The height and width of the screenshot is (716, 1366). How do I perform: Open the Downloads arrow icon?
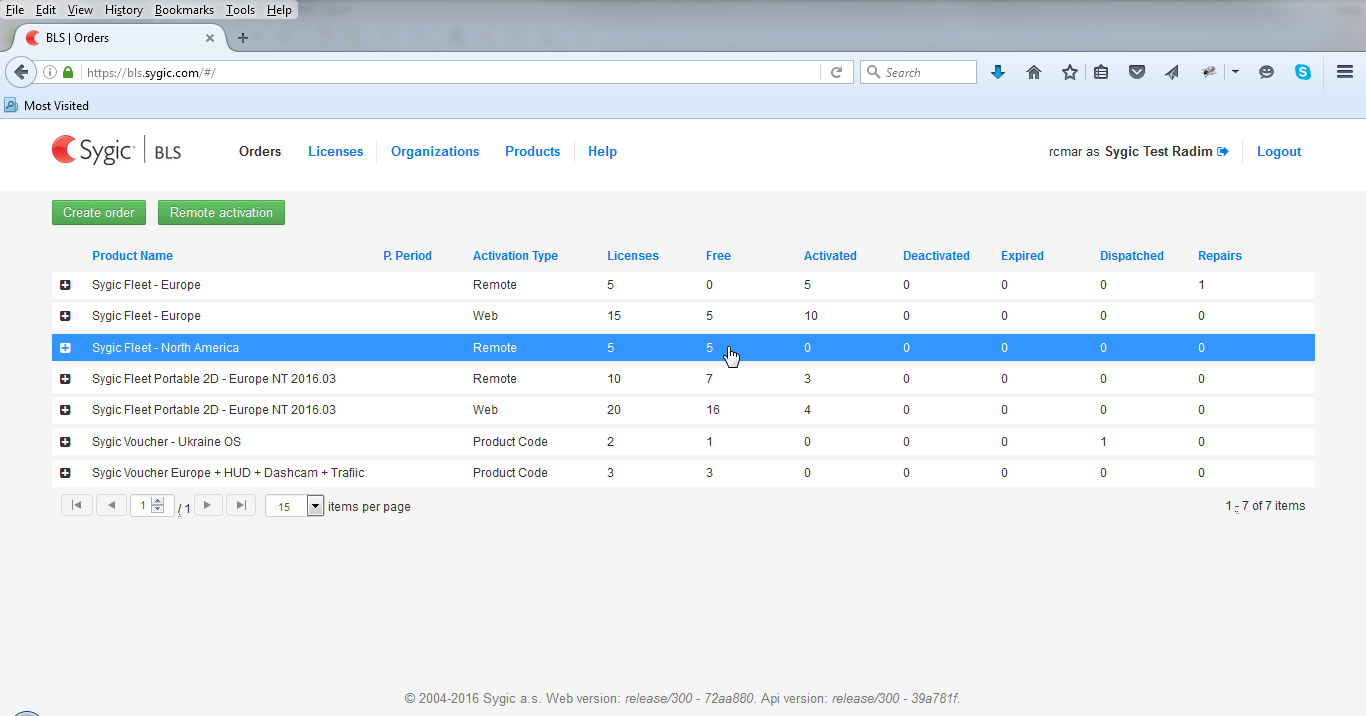tap(997, 72)
